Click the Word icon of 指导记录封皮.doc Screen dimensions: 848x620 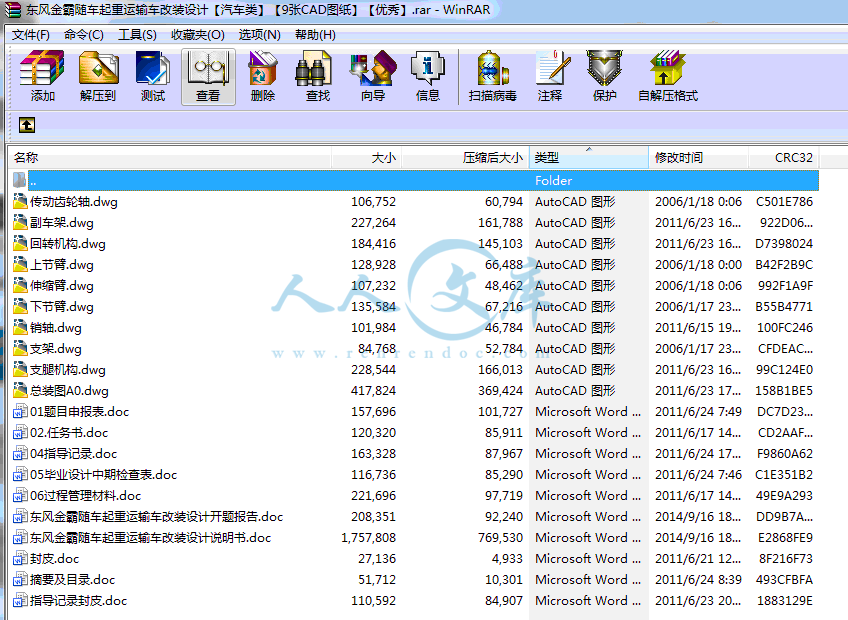click(x=20, y=601)
